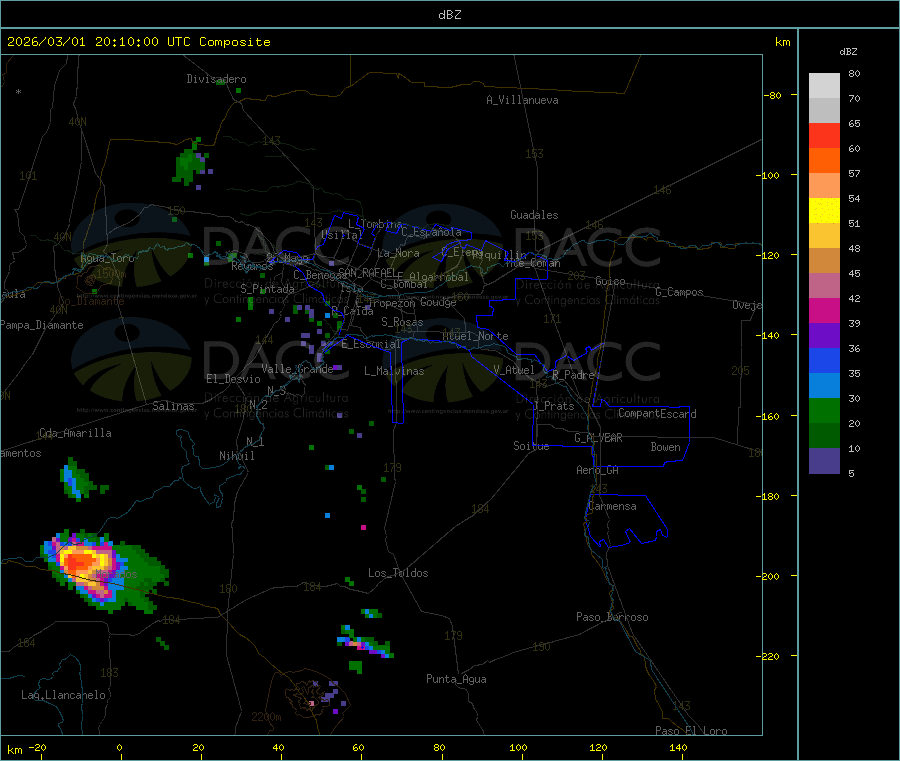The height and width of the screenshot is (761, 900).
Task: Click the Aero_GA label
Action: point(598,470)
